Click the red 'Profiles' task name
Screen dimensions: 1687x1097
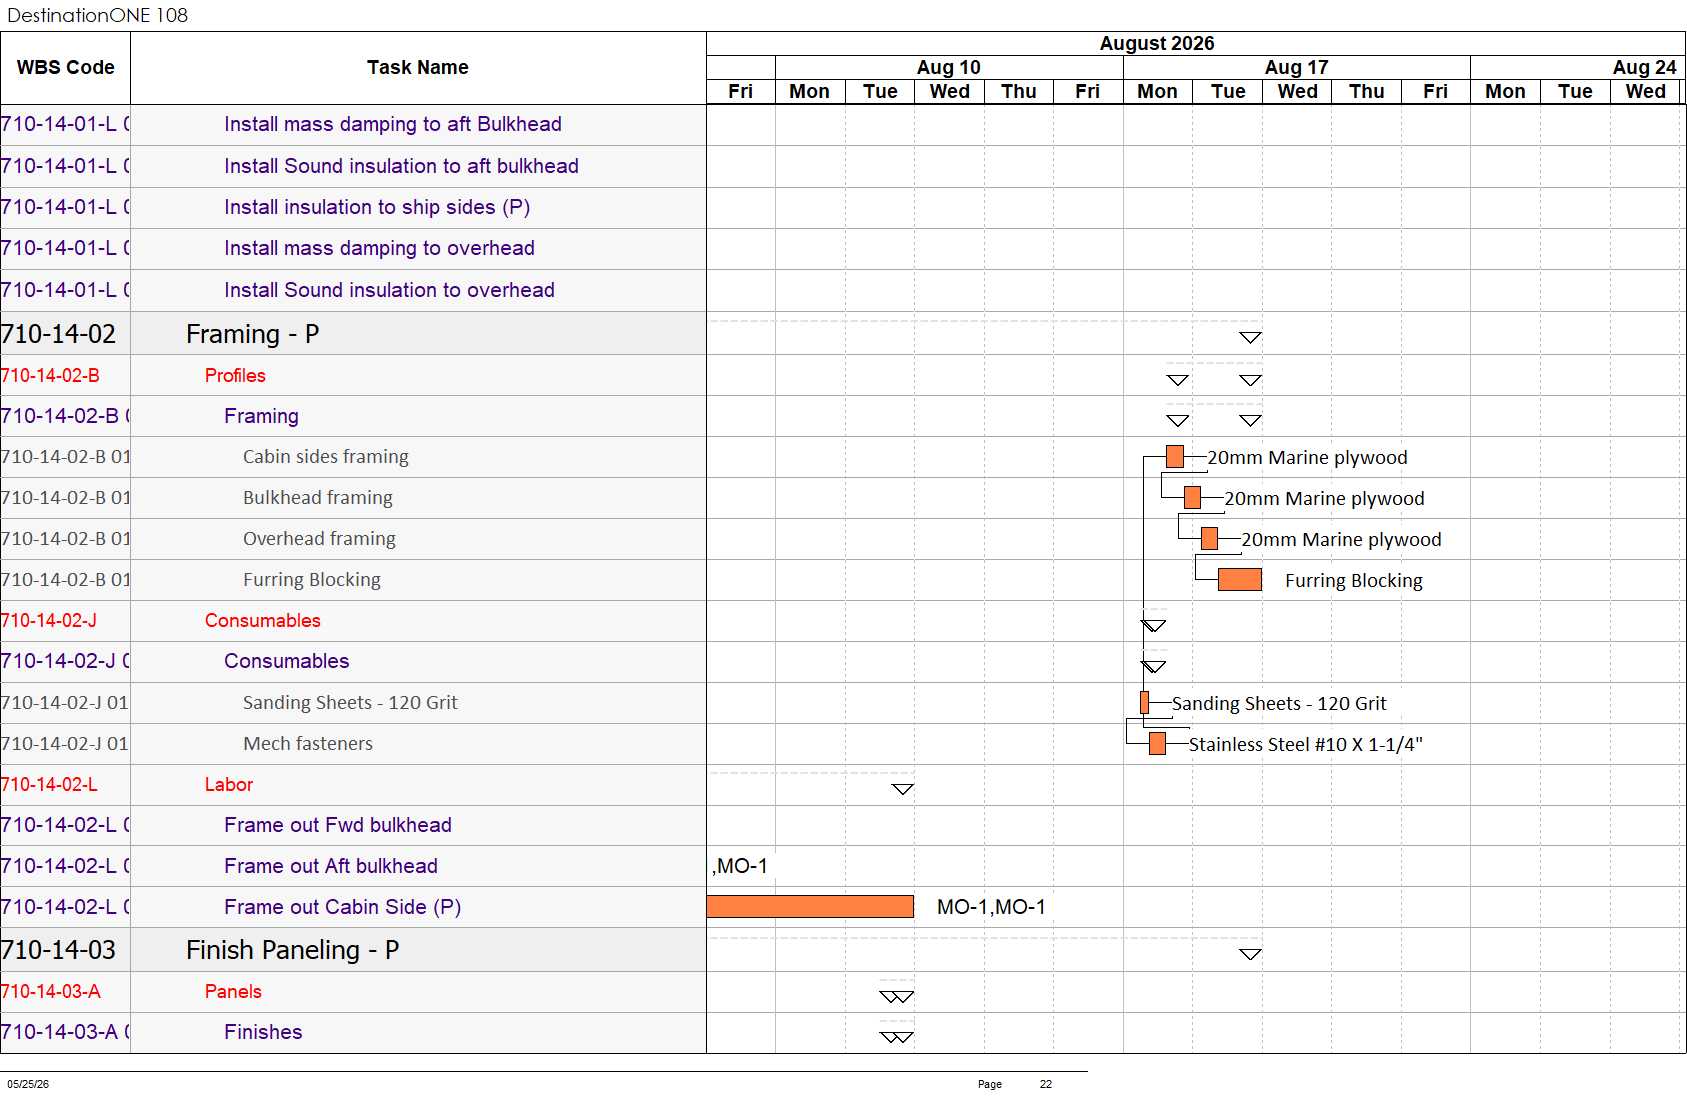click(235, 375)
